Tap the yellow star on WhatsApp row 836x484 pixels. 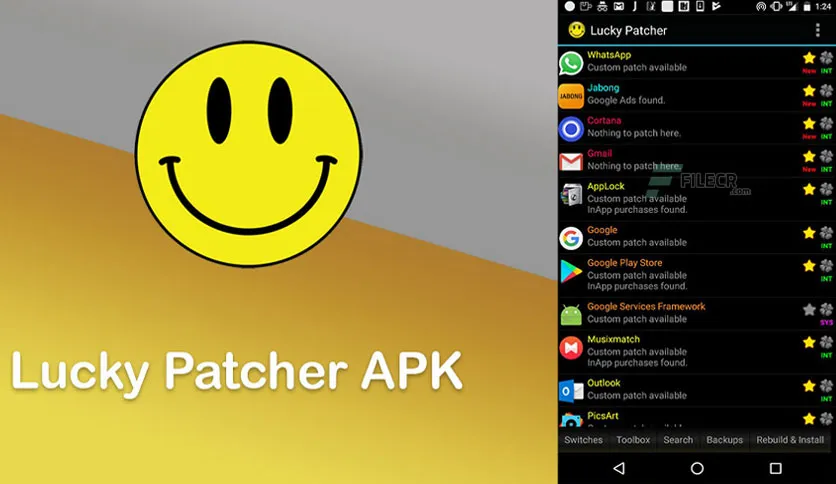point(809,58)
